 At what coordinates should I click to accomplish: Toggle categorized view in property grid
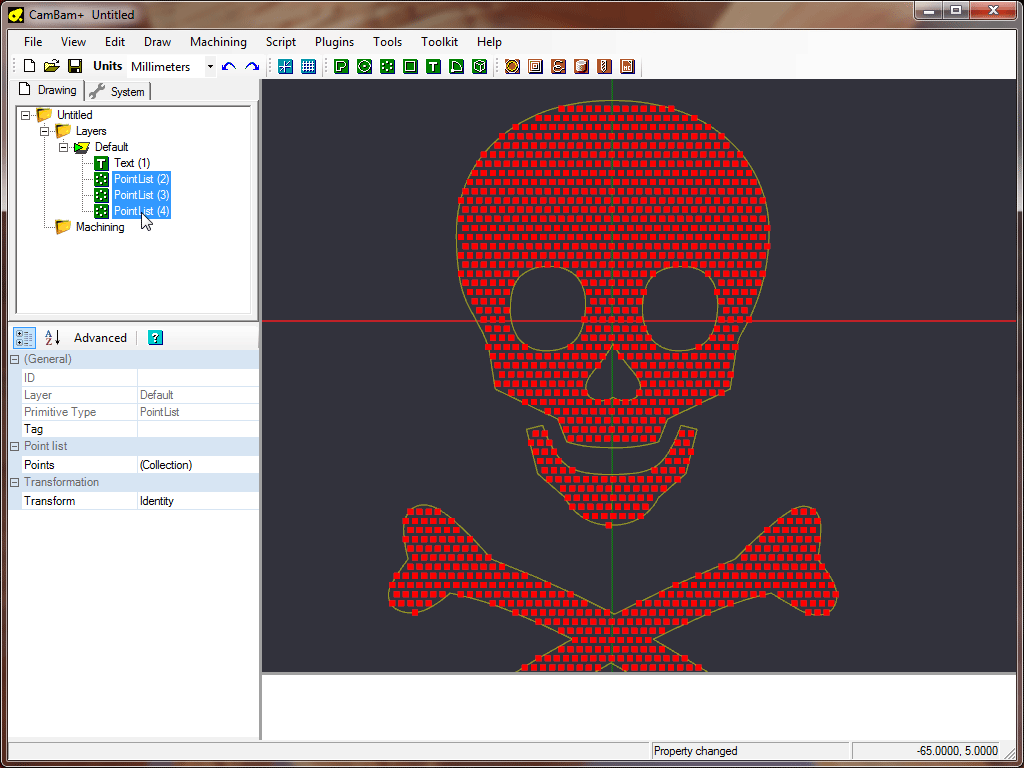tap(25, 338)
